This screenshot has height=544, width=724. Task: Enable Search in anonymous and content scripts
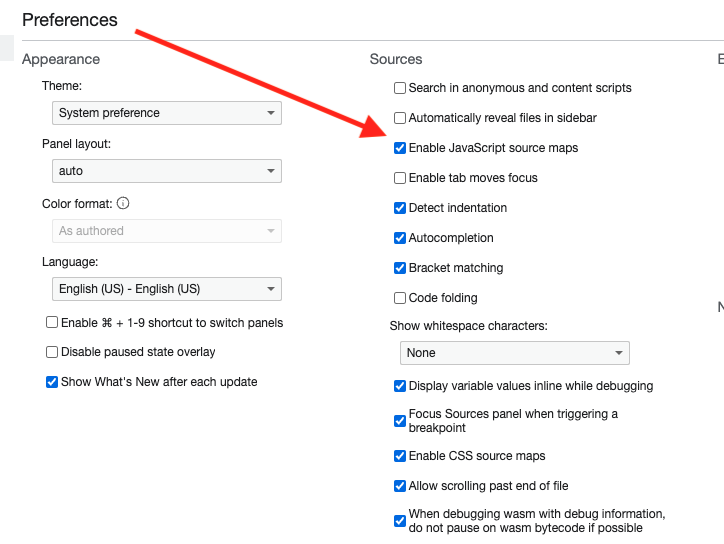(x=400, y=88)
